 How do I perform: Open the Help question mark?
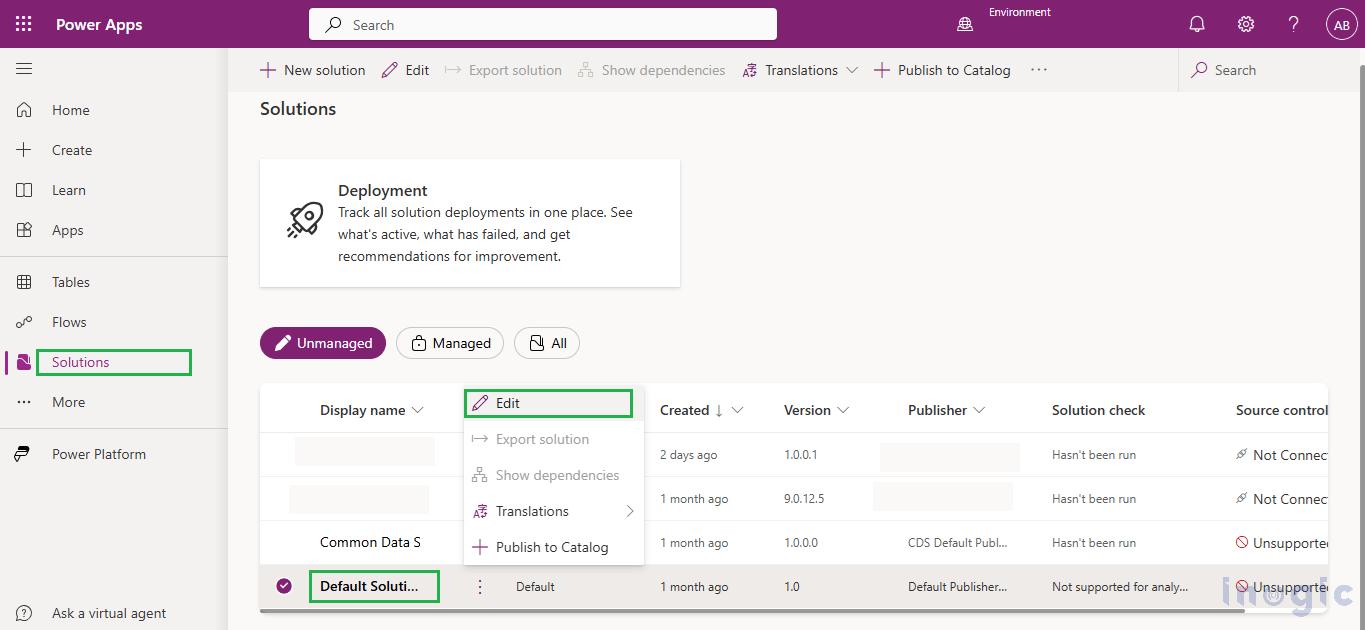point(1293,24)
